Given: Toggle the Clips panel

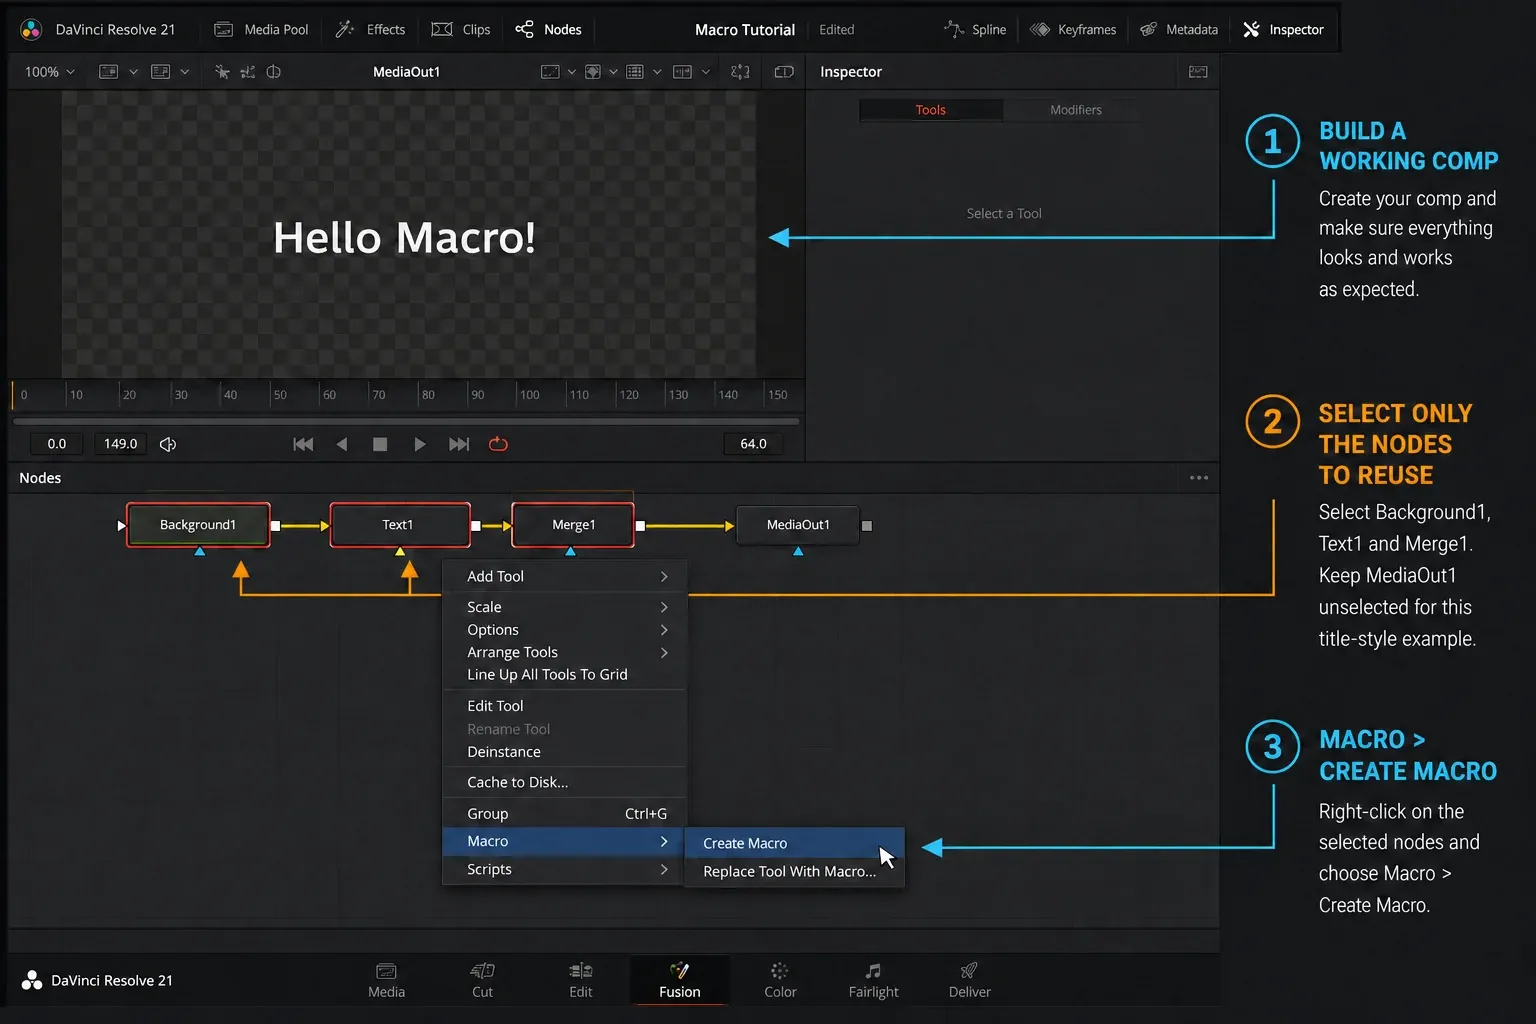Looking at the screenshot, I should pos(460,30).
